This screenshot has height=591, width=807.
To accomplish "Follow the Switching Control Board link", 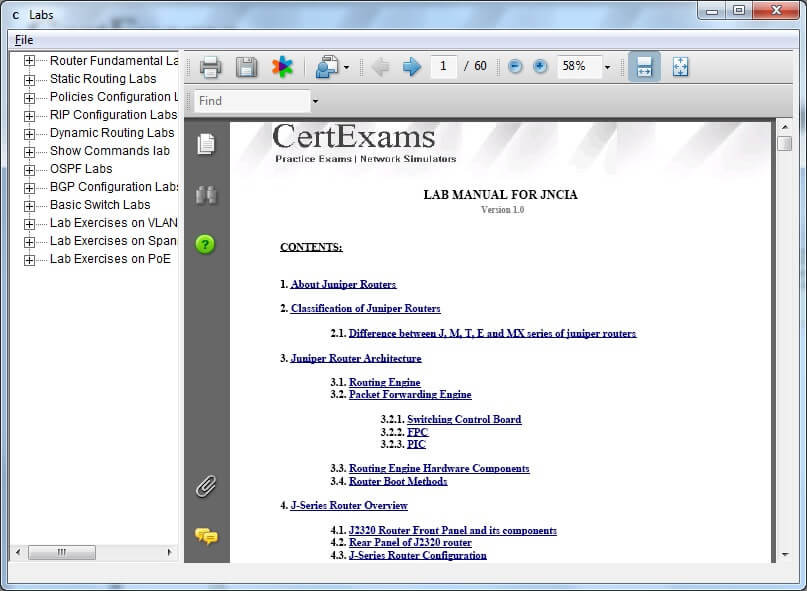I will [464, 419].
